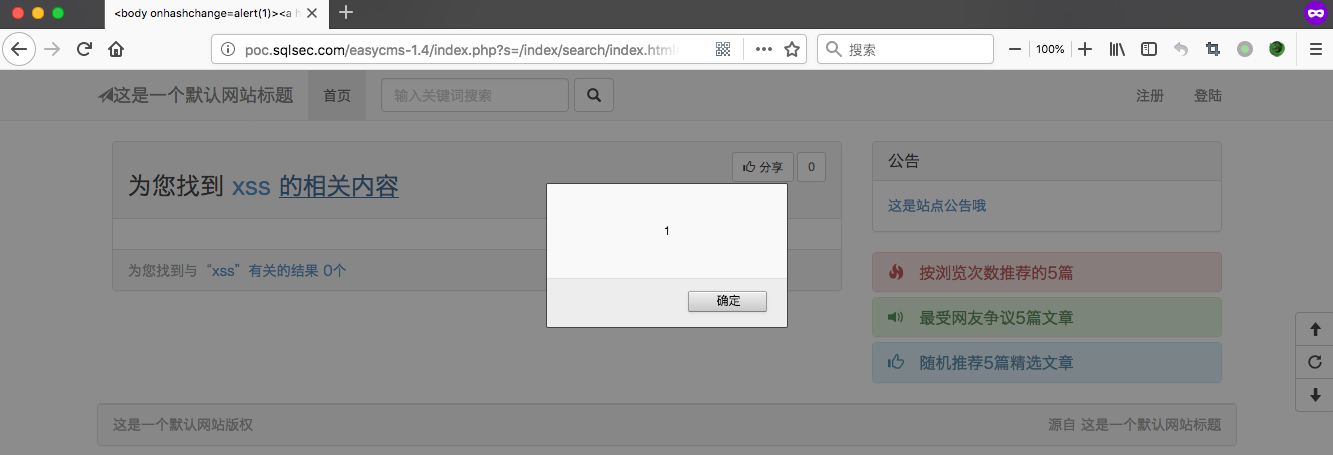The width and height of the screenshot is (1333, 455).
Task: Click the private browsing mask icon
Action: (x=1314, y=13)
